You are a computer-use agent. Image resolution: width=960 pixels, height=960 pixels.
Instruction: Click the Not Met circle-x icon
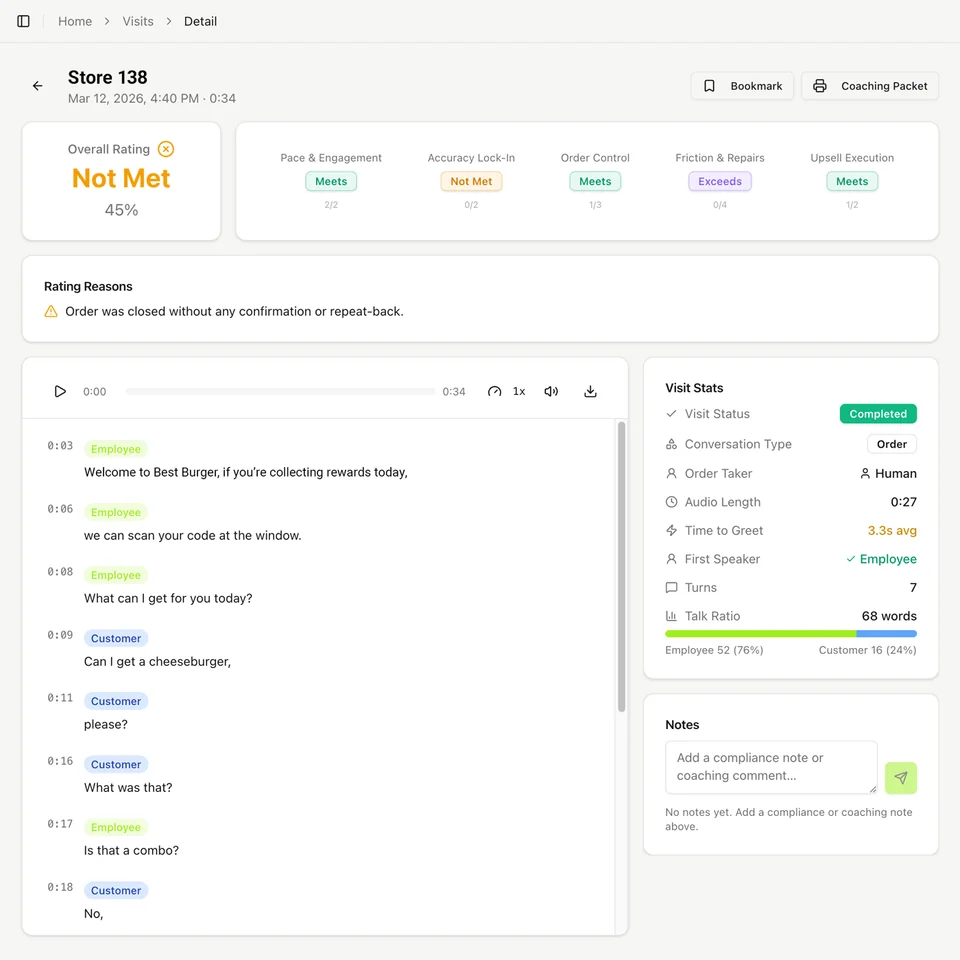point(166,149)
